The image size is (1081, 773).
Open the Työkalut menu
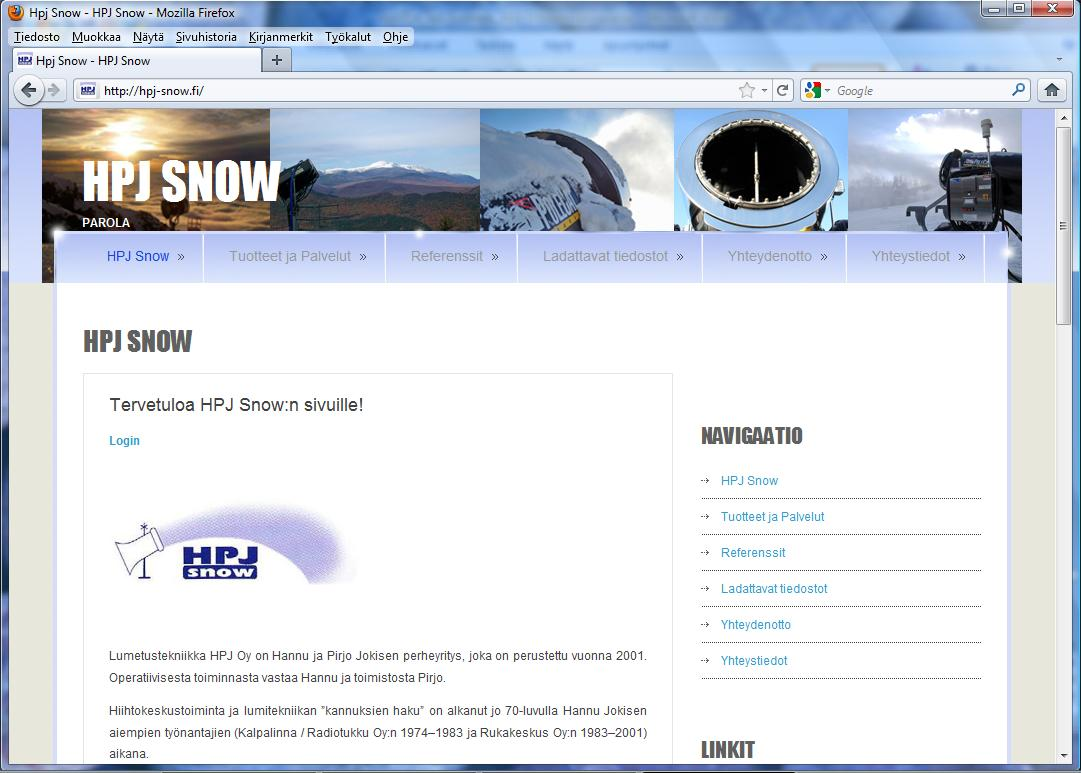tap(347, 37)
